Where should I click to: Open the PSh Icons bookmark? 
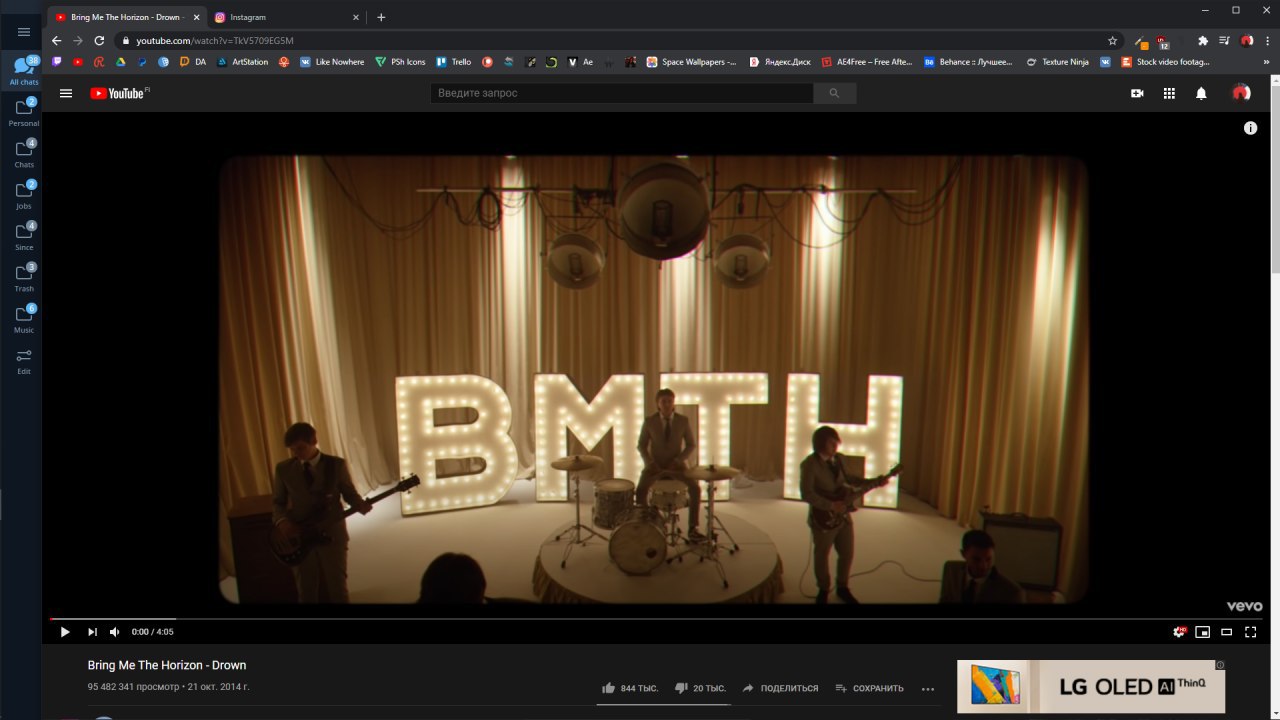point(400,62)
